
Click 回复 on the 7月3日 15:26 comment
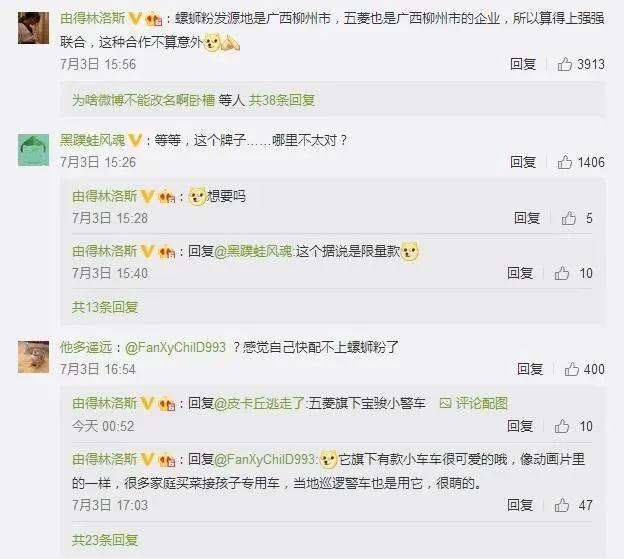pyautogui.click(x=523, y=162)
